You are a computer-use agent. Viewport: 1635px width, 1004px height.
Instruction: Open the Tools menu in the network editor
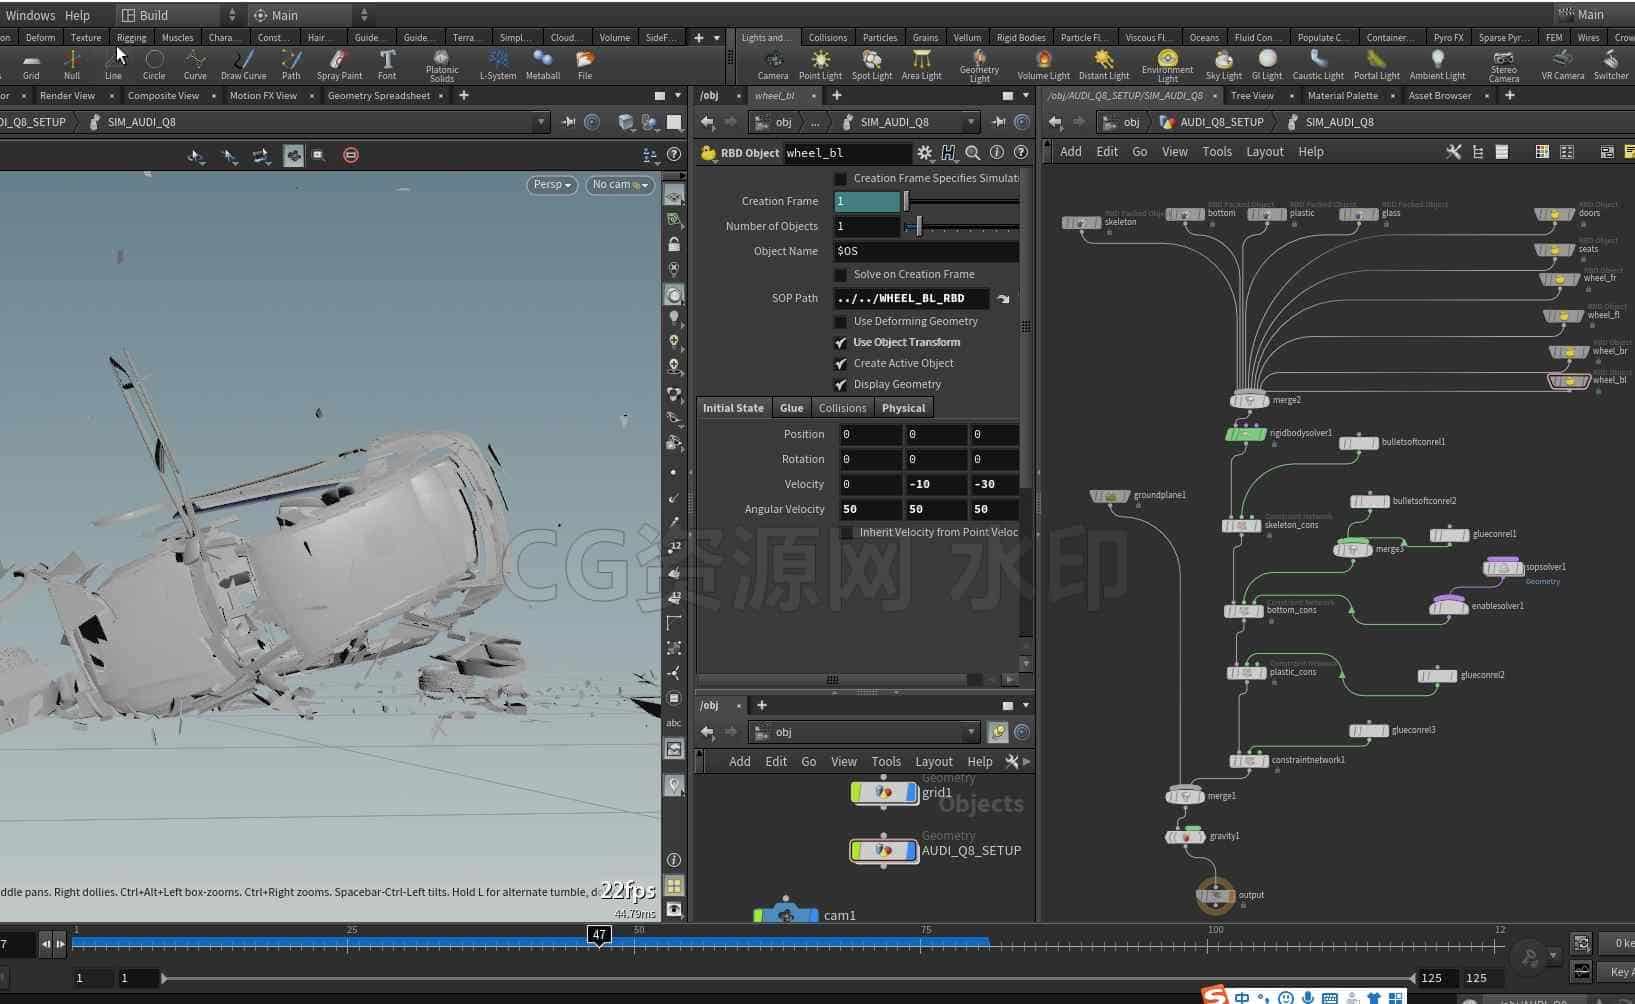coord(1216,152)
